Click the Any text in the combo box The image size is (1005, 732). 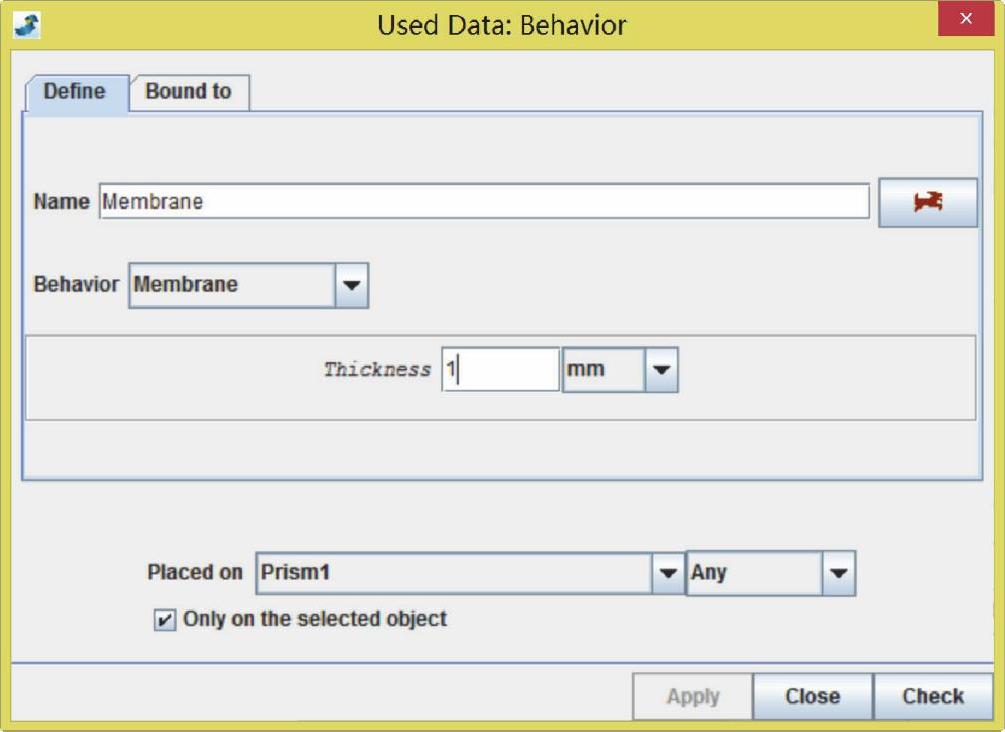pyautogui.click(x=753, y=574)
